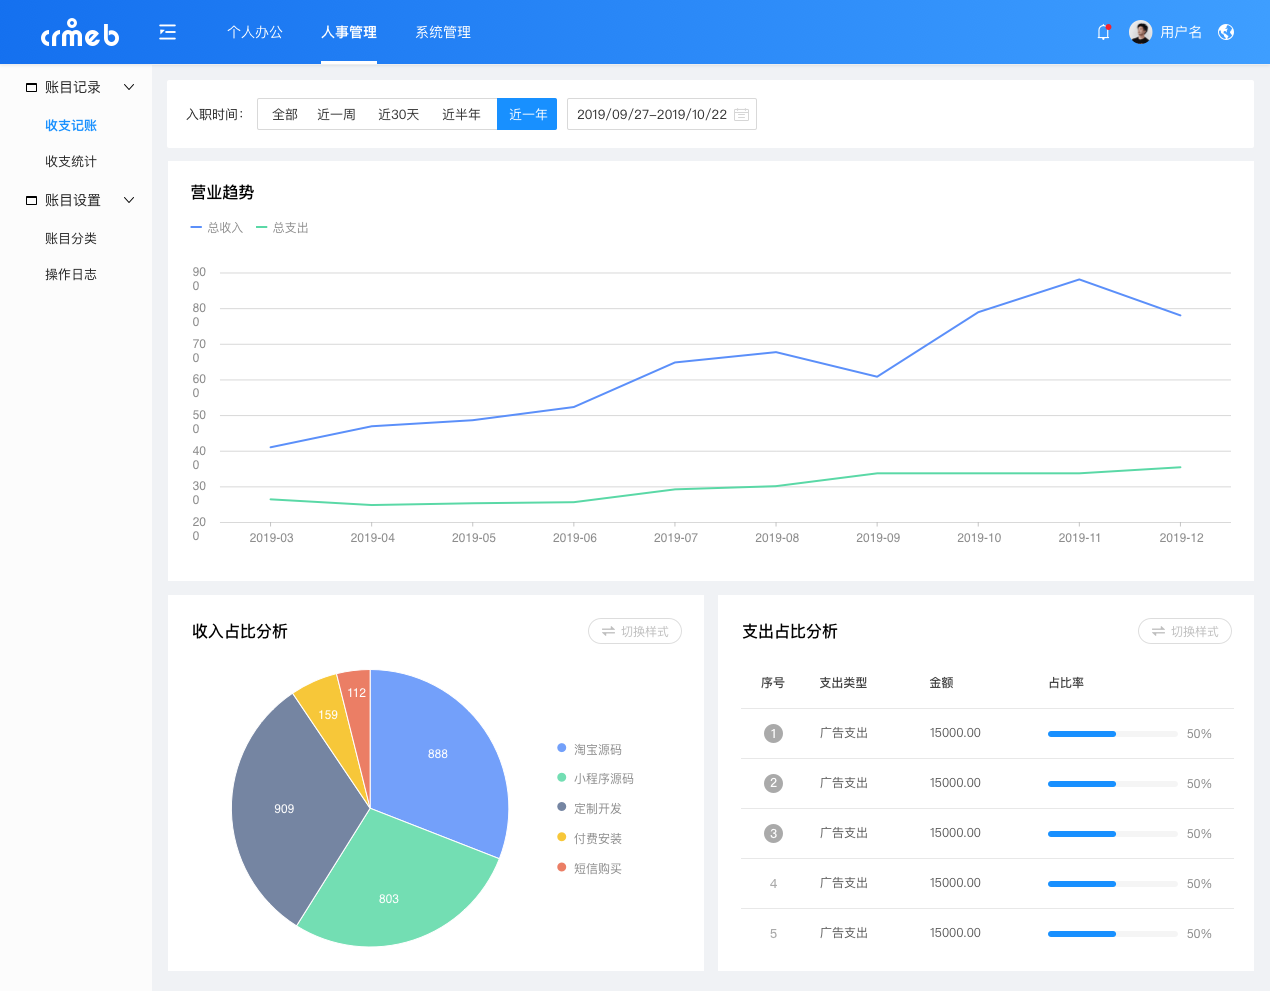Select the 近半年 time filter

[x=461, y=115]
